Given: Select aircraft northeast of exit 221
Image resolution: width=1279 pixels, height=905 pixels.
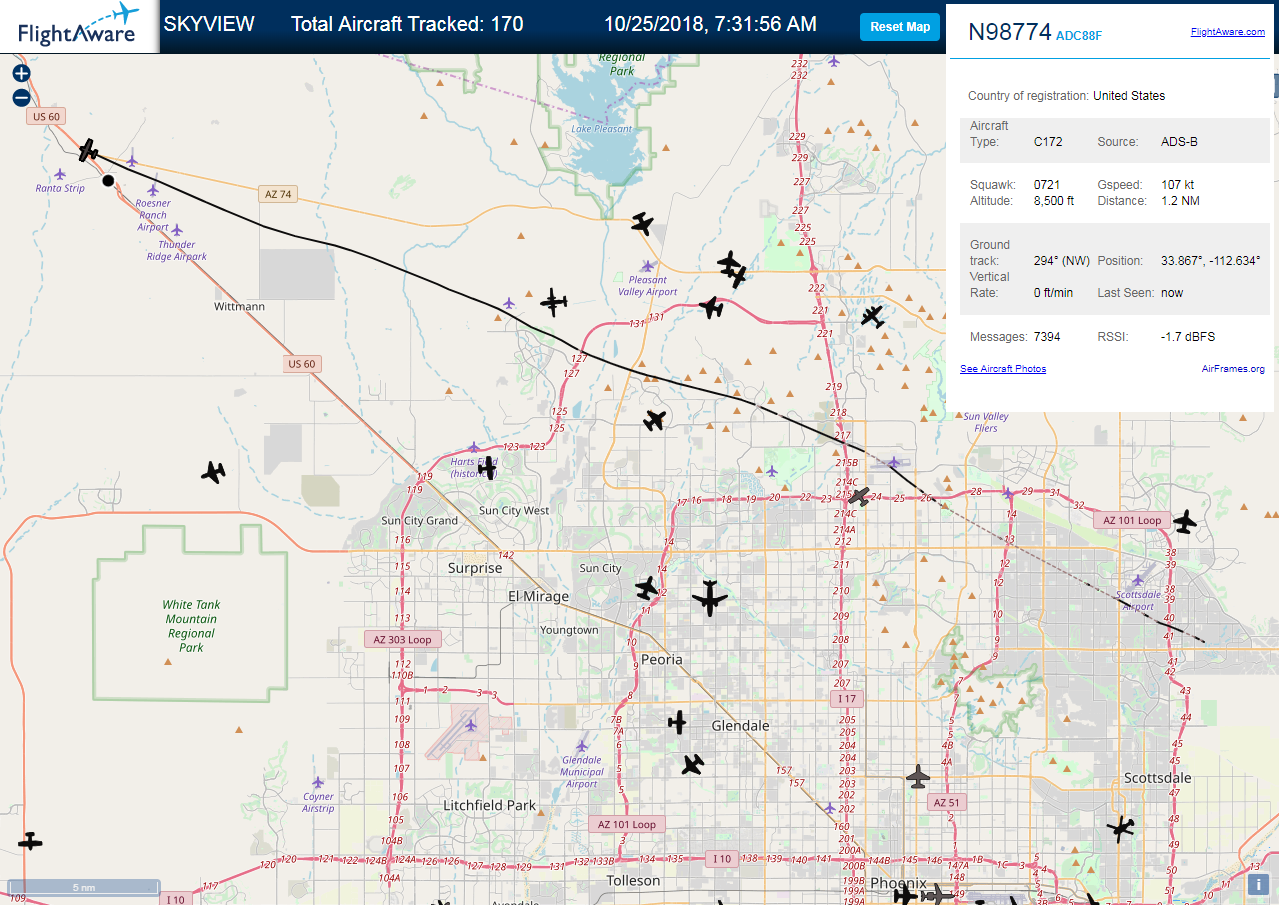Looking at the screenshot, I should click(873, 317).
